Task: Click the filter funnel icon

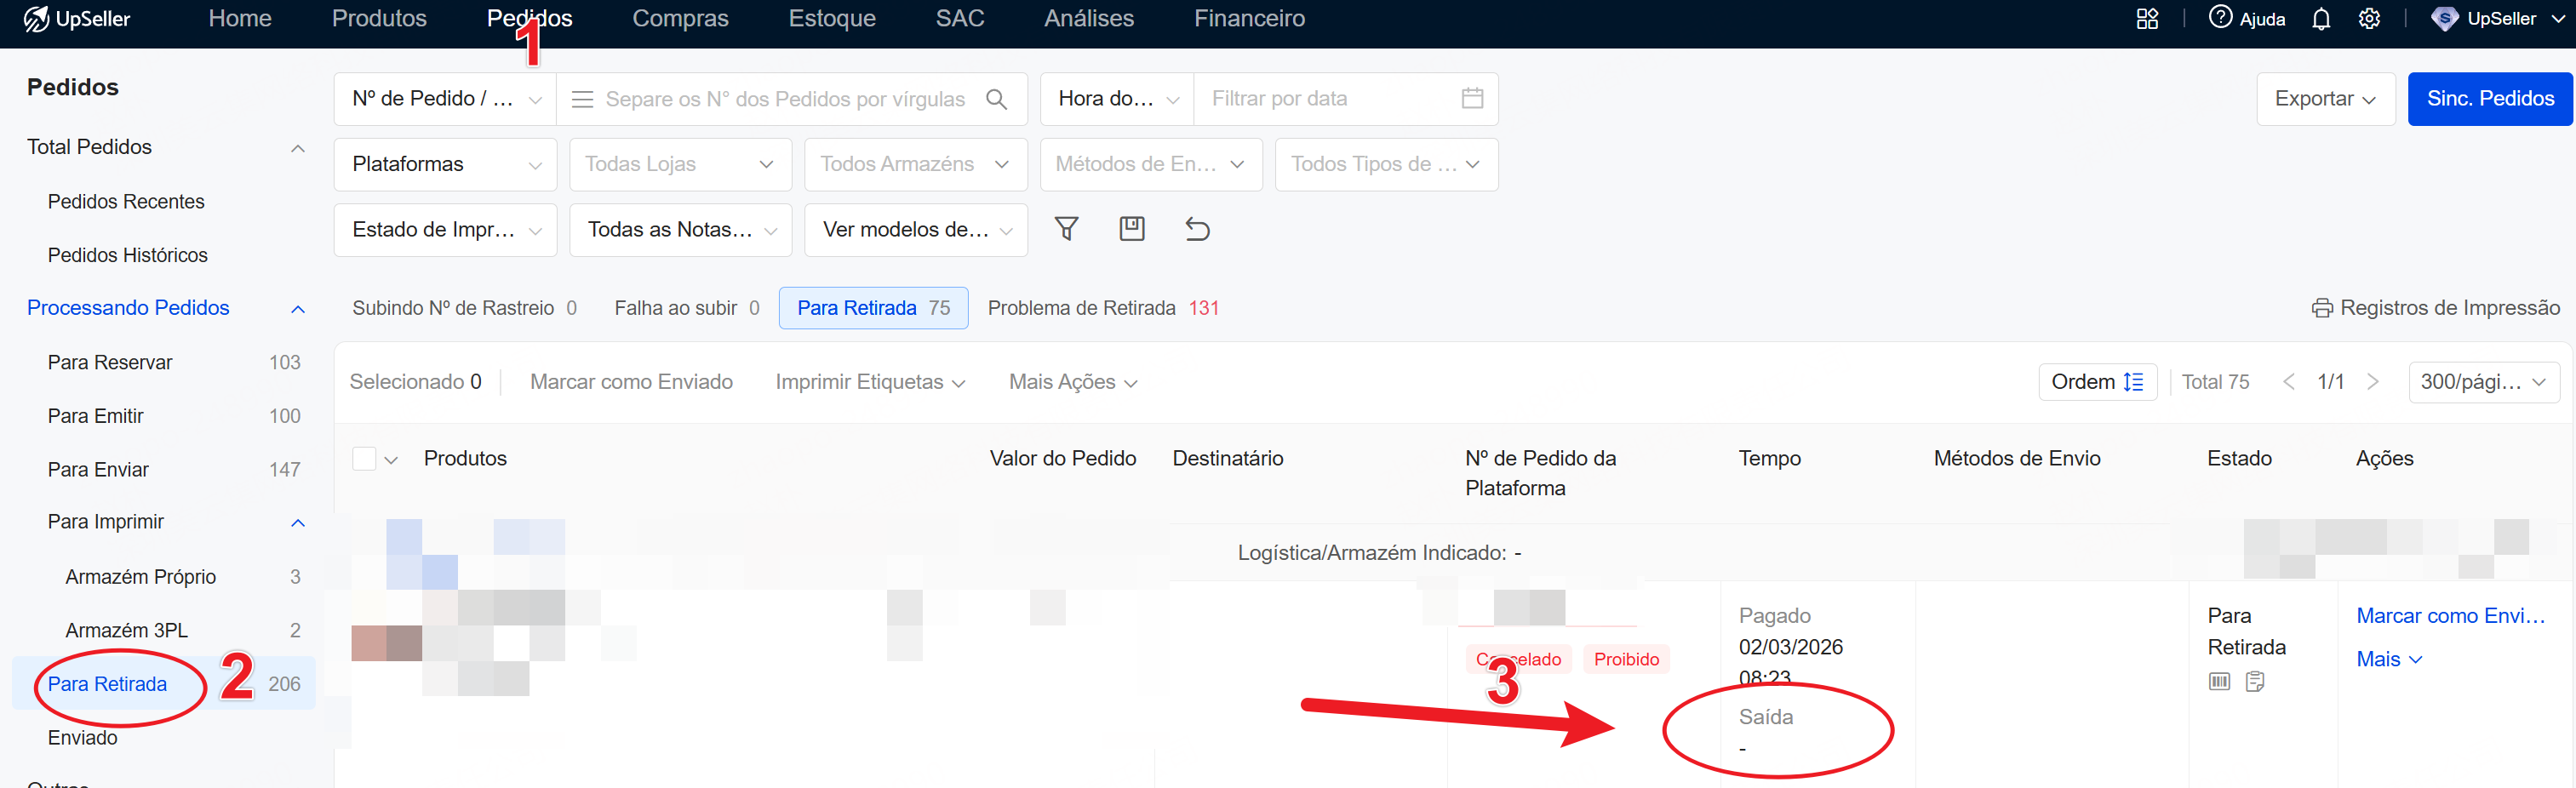Action: 1066,229
